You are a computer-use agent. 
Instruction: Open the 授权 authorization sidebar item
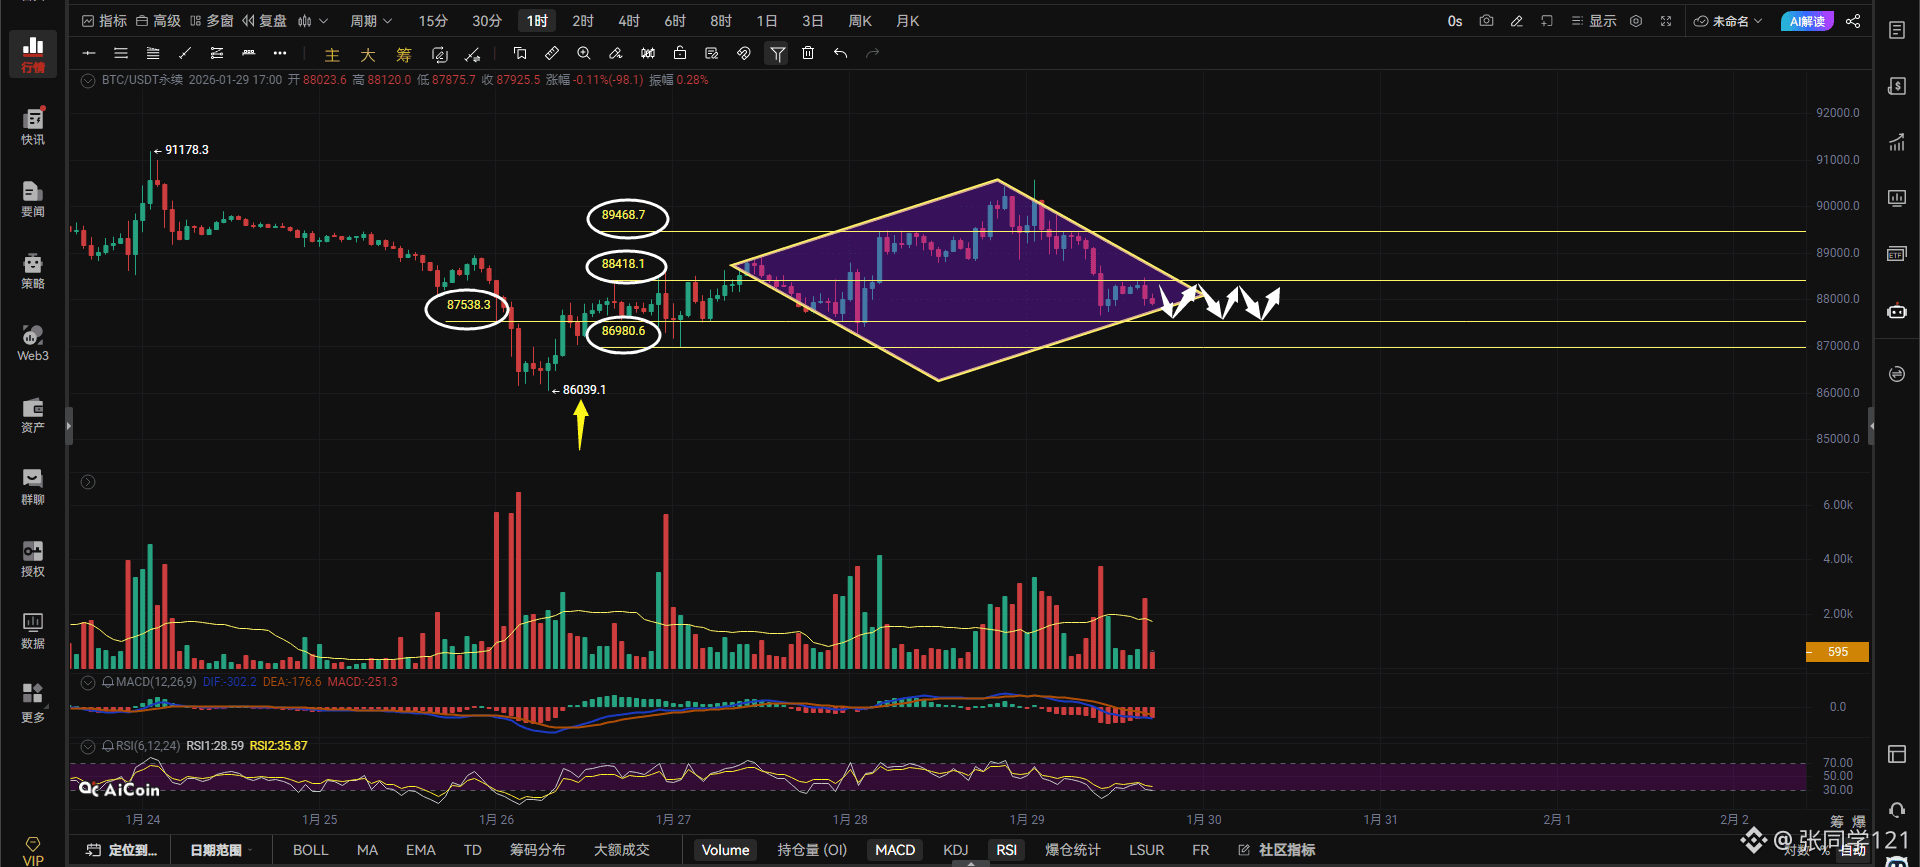tap(33, 558)
